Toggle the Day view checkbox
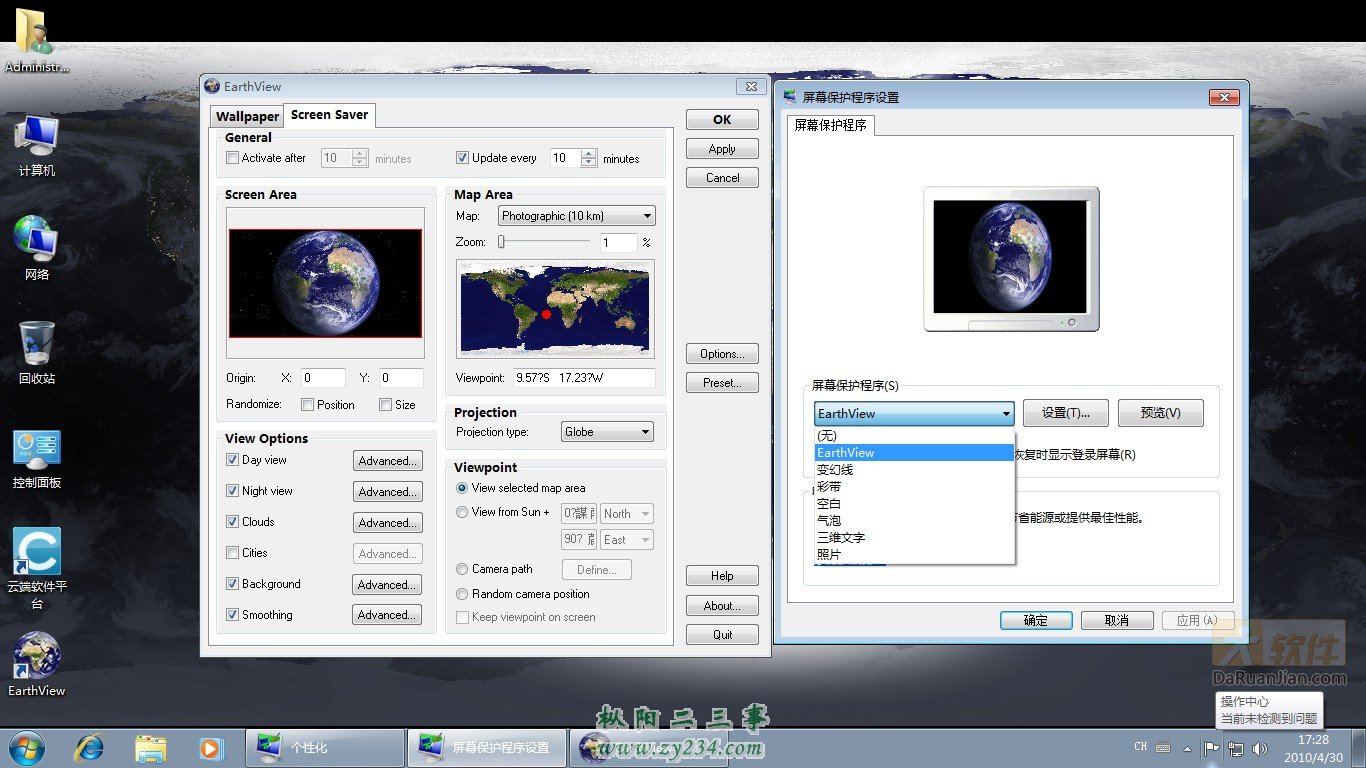 pos(233,460)
